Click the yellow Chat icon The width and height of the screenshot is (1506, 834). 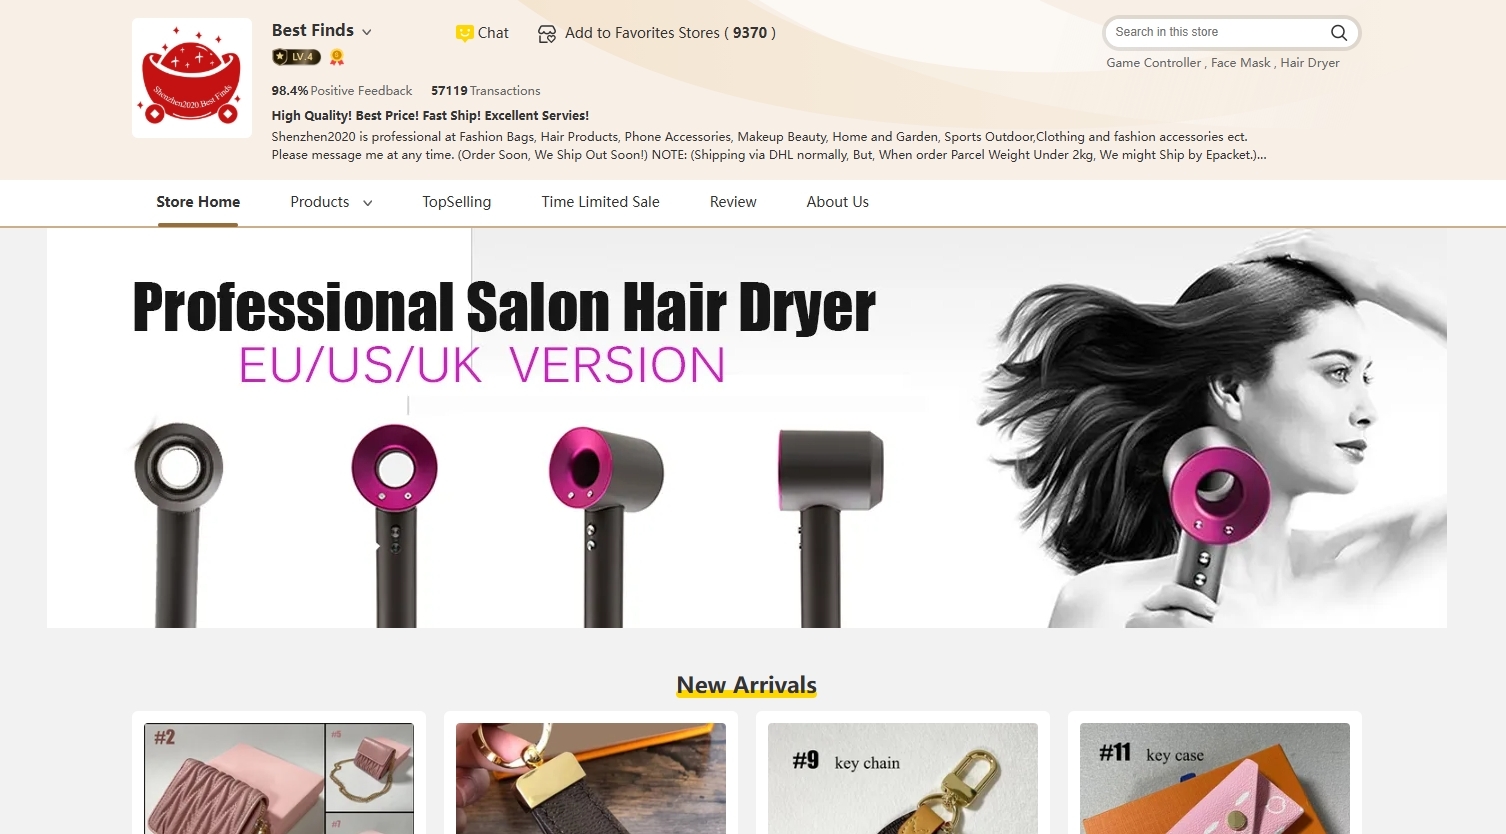tap(464, 33)
